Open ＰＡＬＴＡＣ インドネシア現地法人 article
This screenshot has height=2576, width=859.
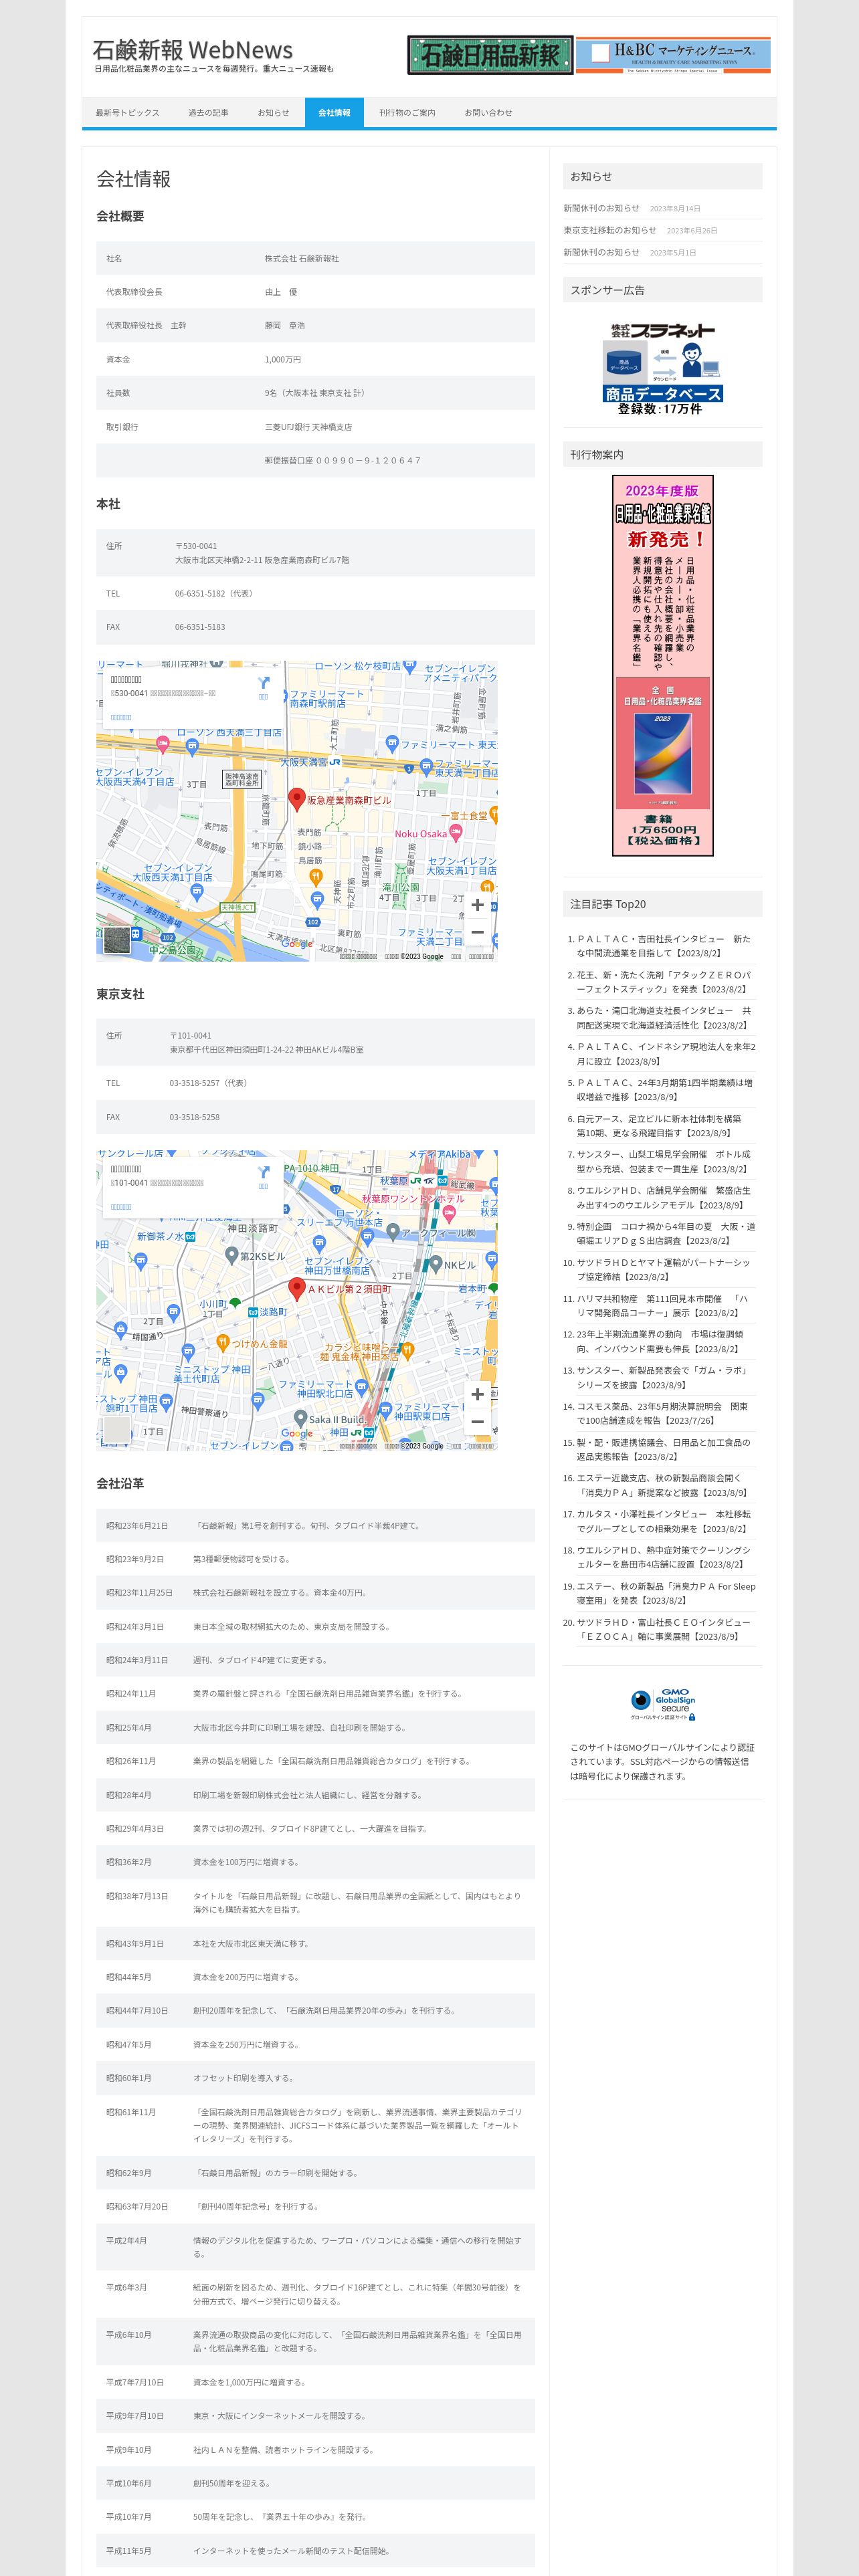pyautogui.click(x=666, y=1054)
